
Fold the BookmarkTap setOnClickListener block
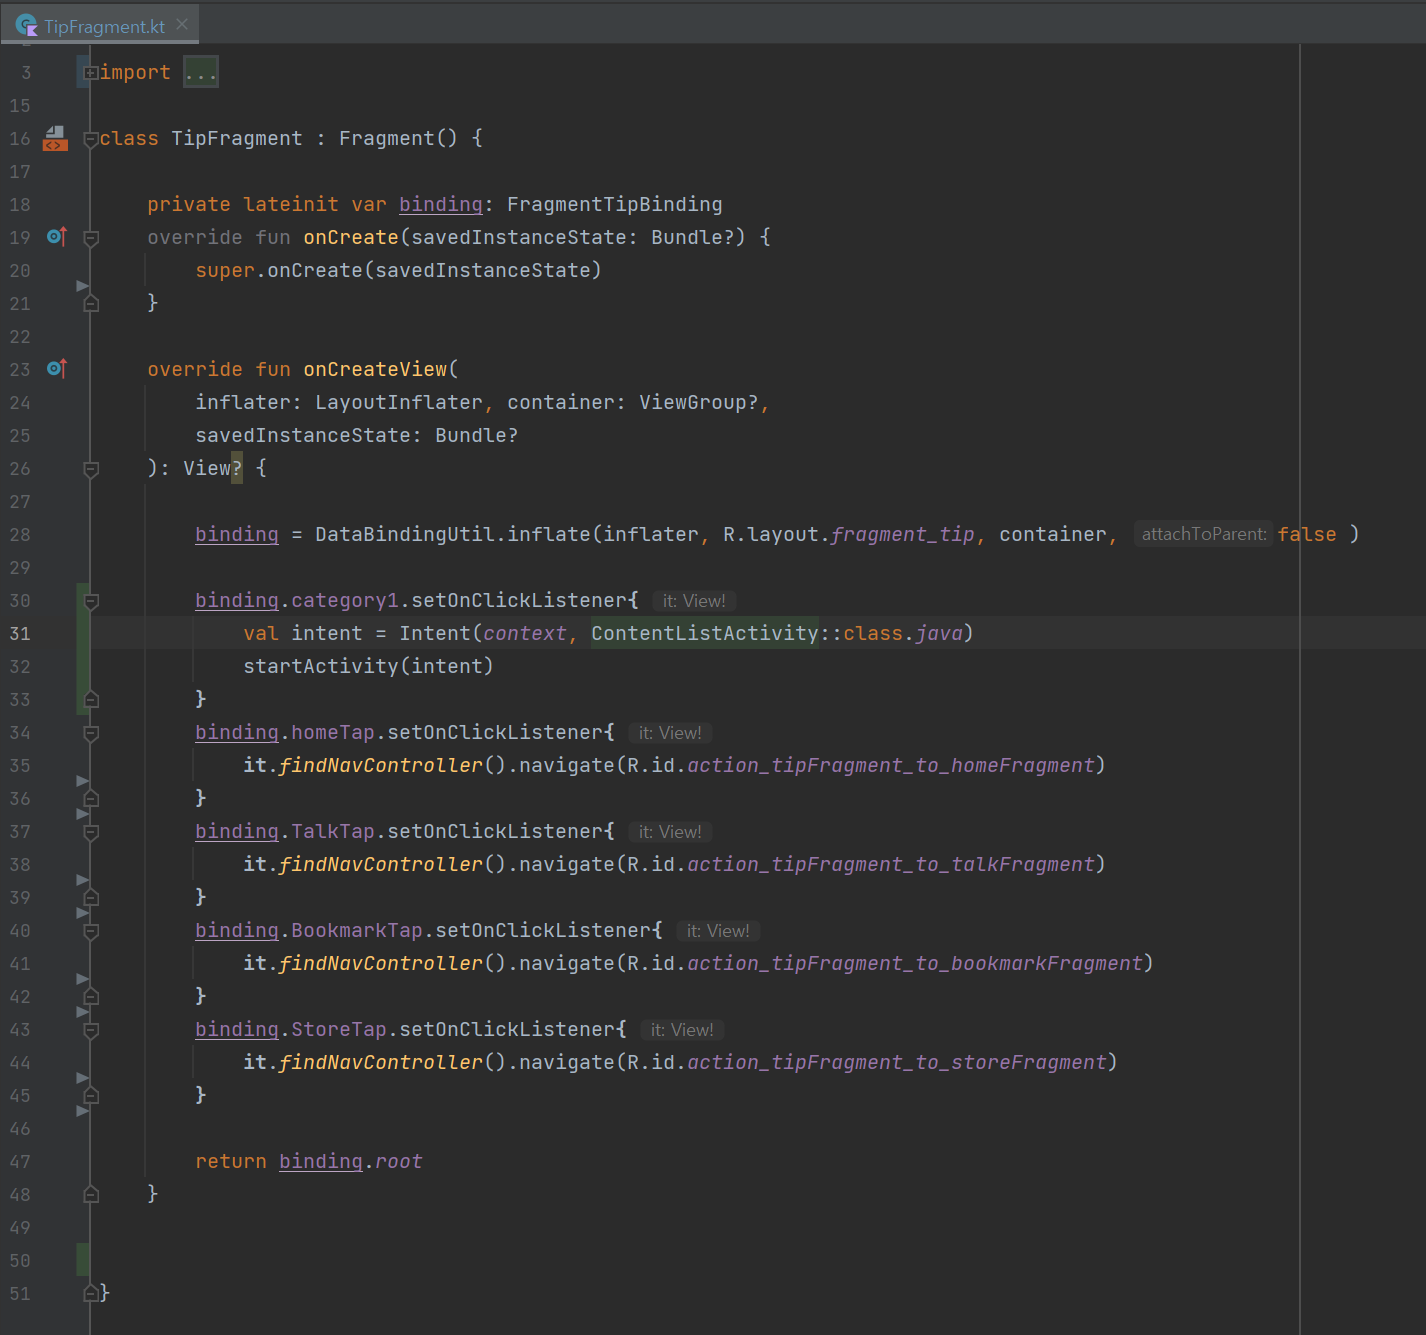[x=91, y=931]
